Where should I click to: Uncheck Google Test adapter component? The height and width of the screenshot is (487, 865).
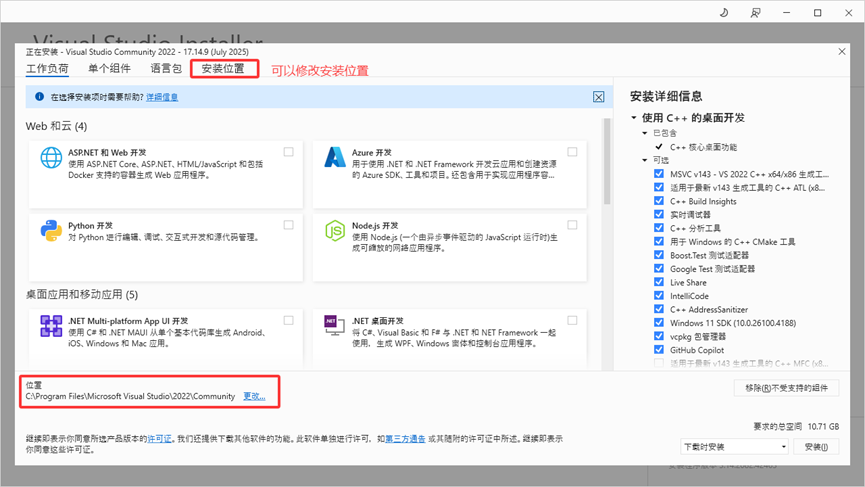point(659,269)
